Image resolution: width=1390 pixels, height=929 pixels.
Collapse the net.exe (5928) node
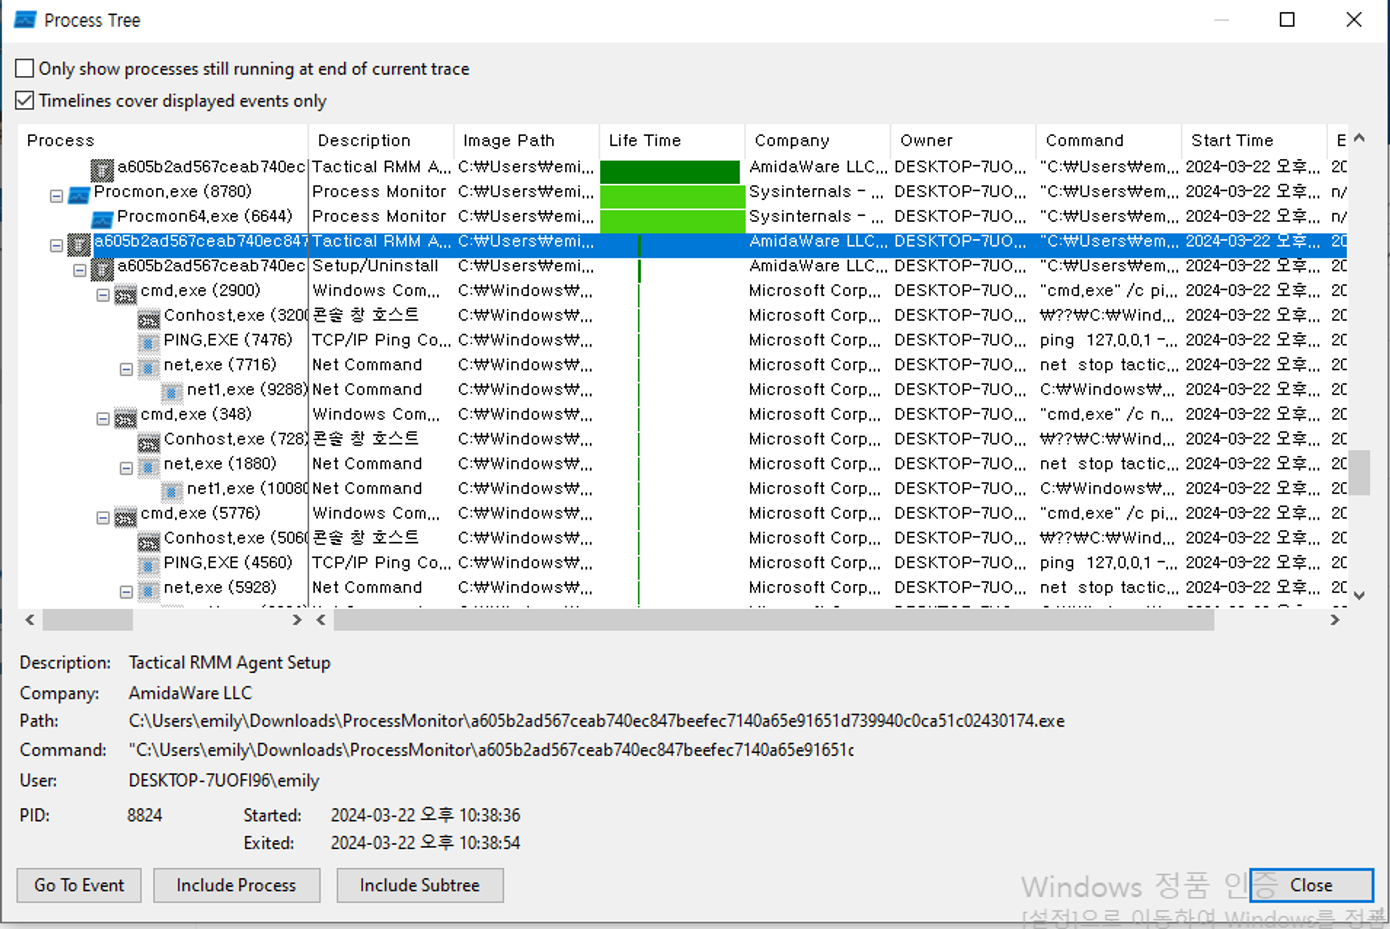(x=126, y=592)
